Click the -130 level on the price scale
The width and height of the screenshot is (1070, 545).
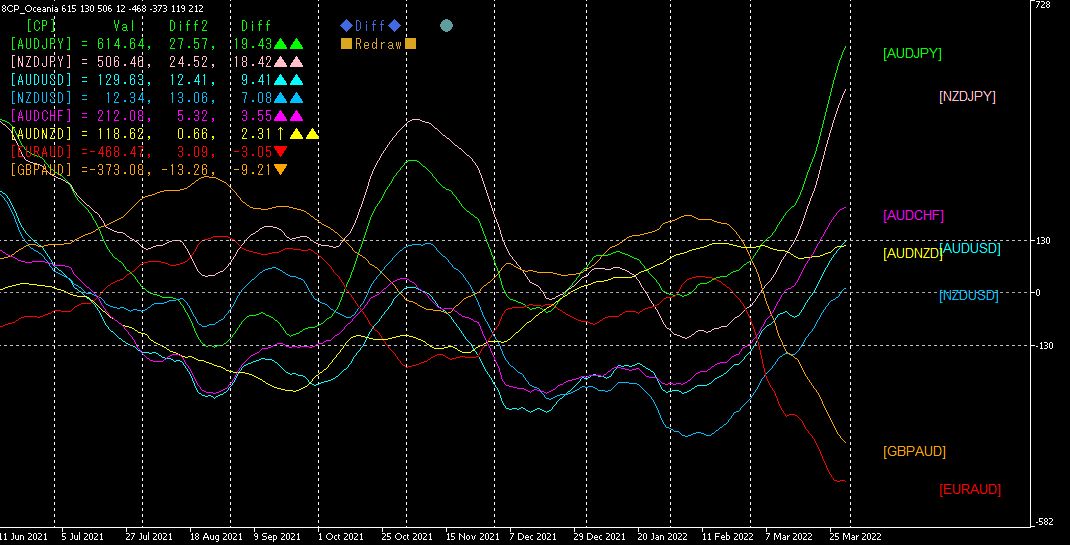click(1045, 346)
